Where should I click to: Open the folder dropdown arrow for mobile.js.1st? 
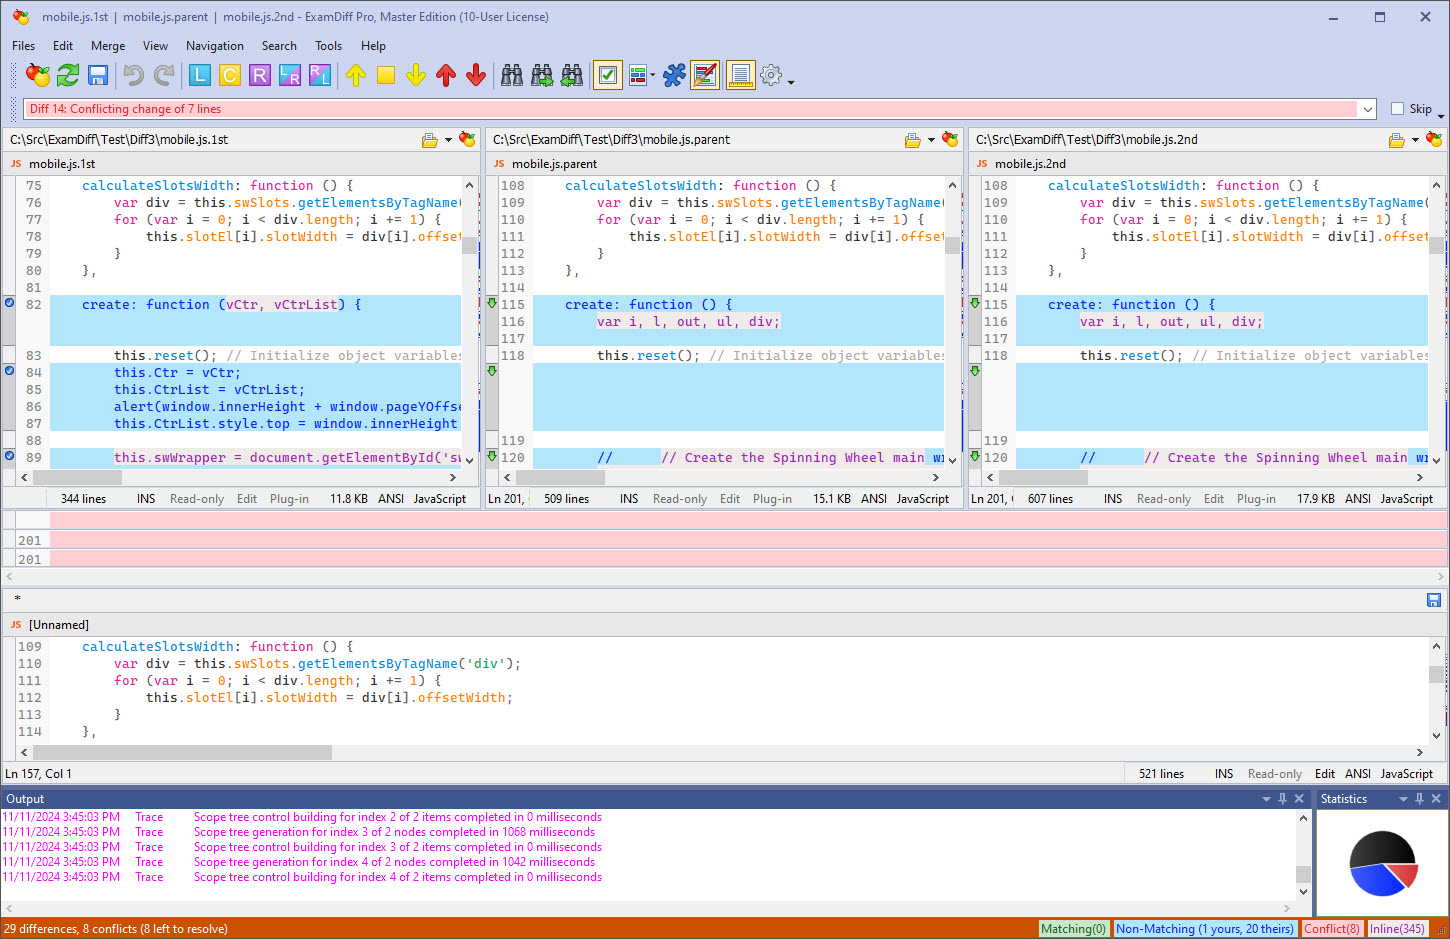pos(448,140)
